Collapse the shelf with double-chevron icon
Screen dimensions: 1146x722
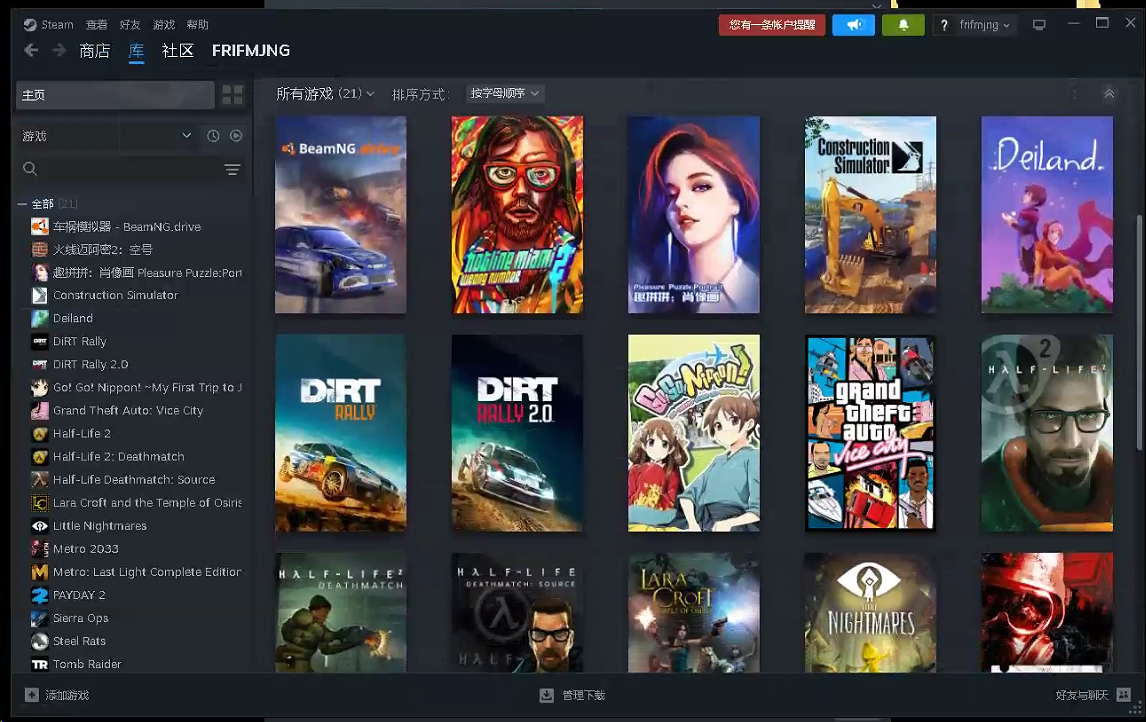(1109, 94)
